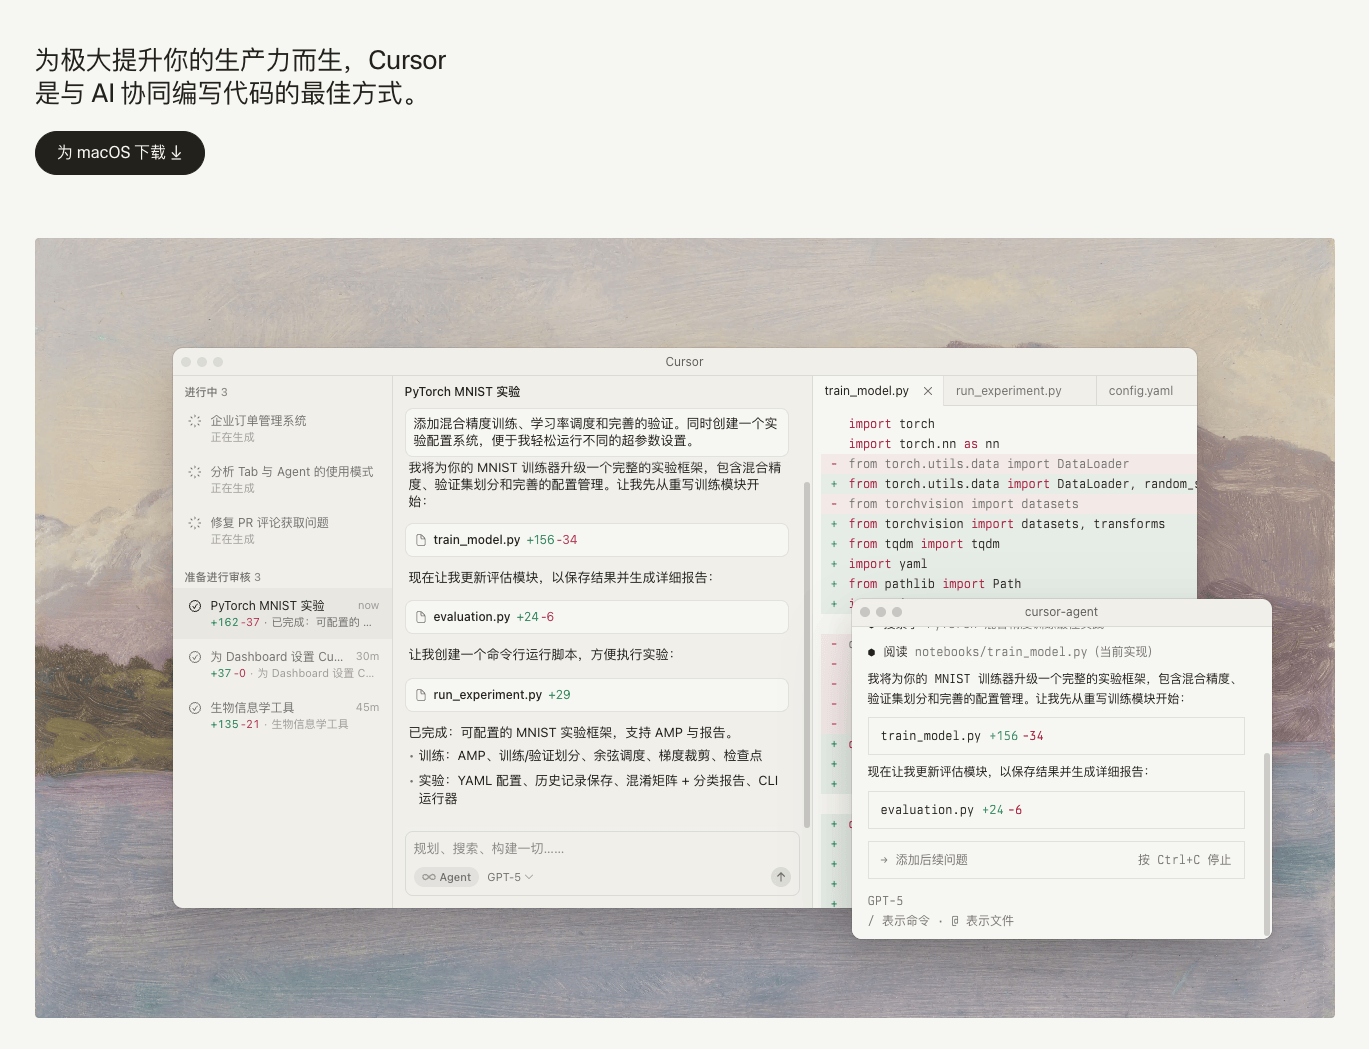Image resolution: width=1369 pixels, height=1049 pixels.
Task: Click file icon on run_experiment.py chat card
Action: coord(421,695)
